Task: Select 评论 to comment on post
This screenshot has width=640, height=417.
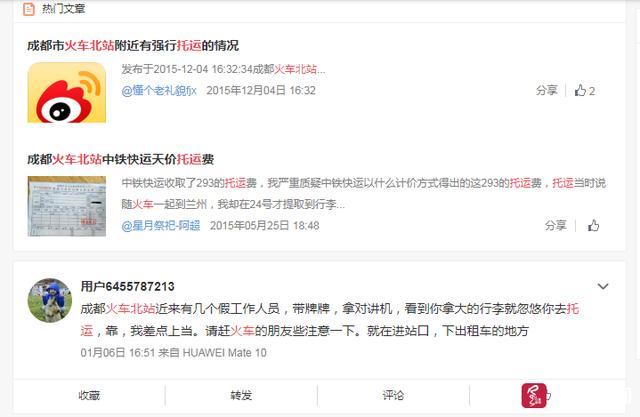Action: [393, 395]
